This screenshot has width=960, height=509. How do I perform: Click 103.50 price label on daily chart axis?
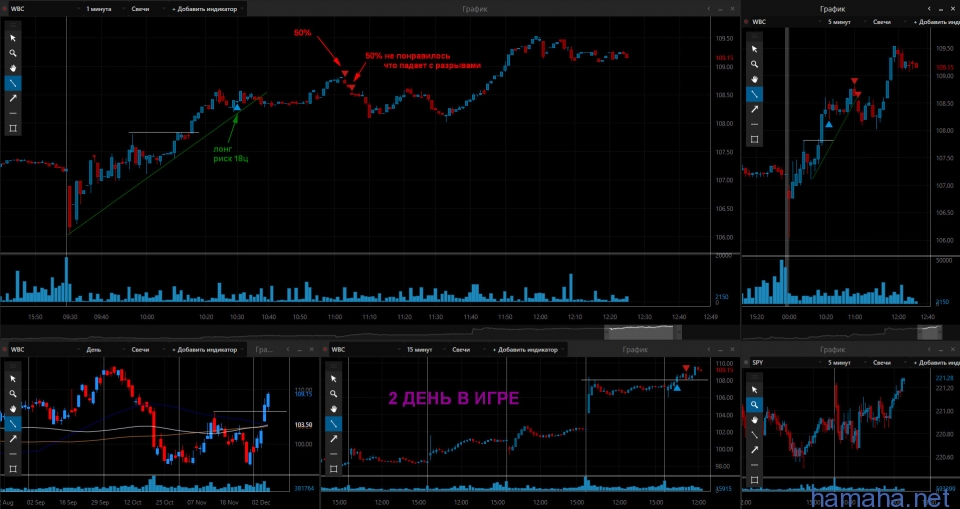click(304, 424)
